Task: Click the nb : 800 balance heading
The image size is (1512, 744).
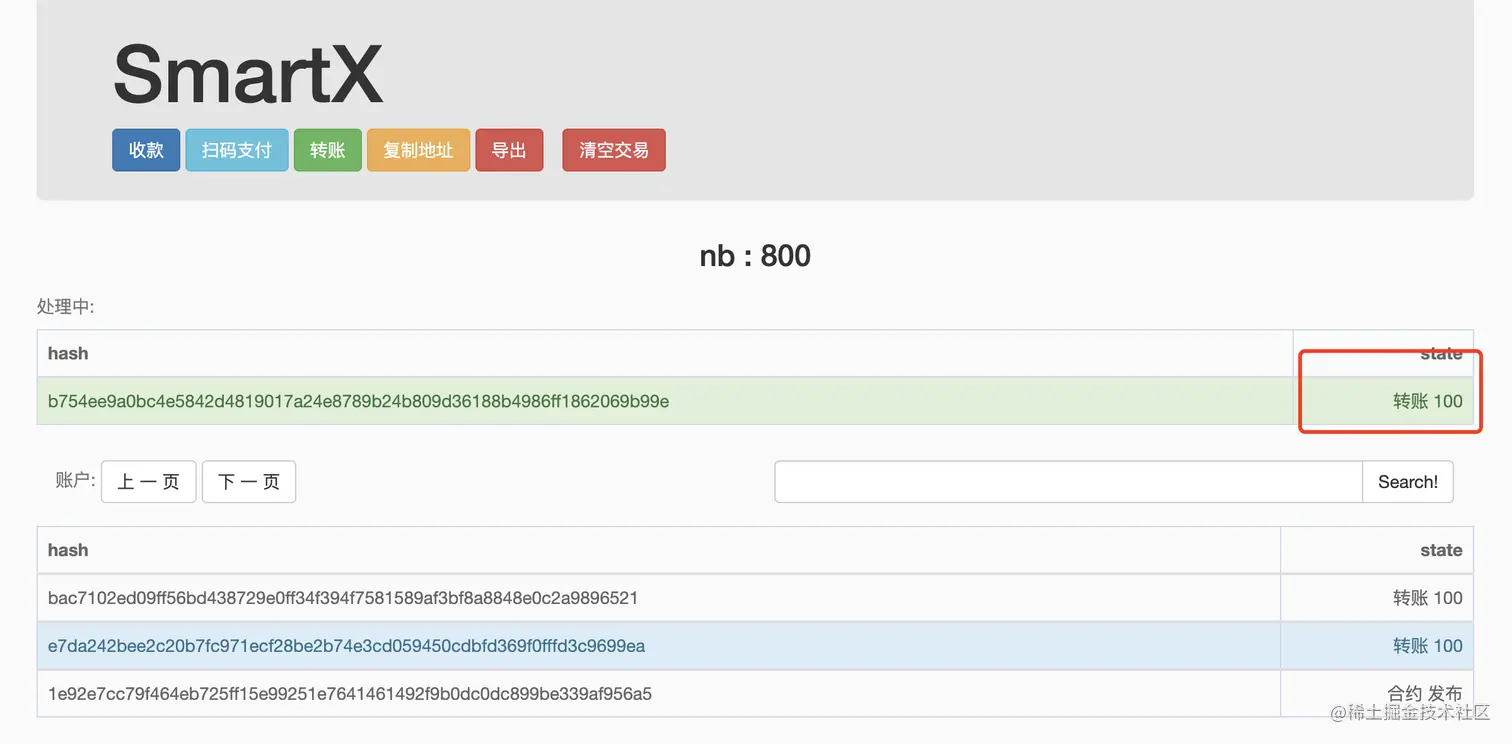Action: (x=755, y=256)
